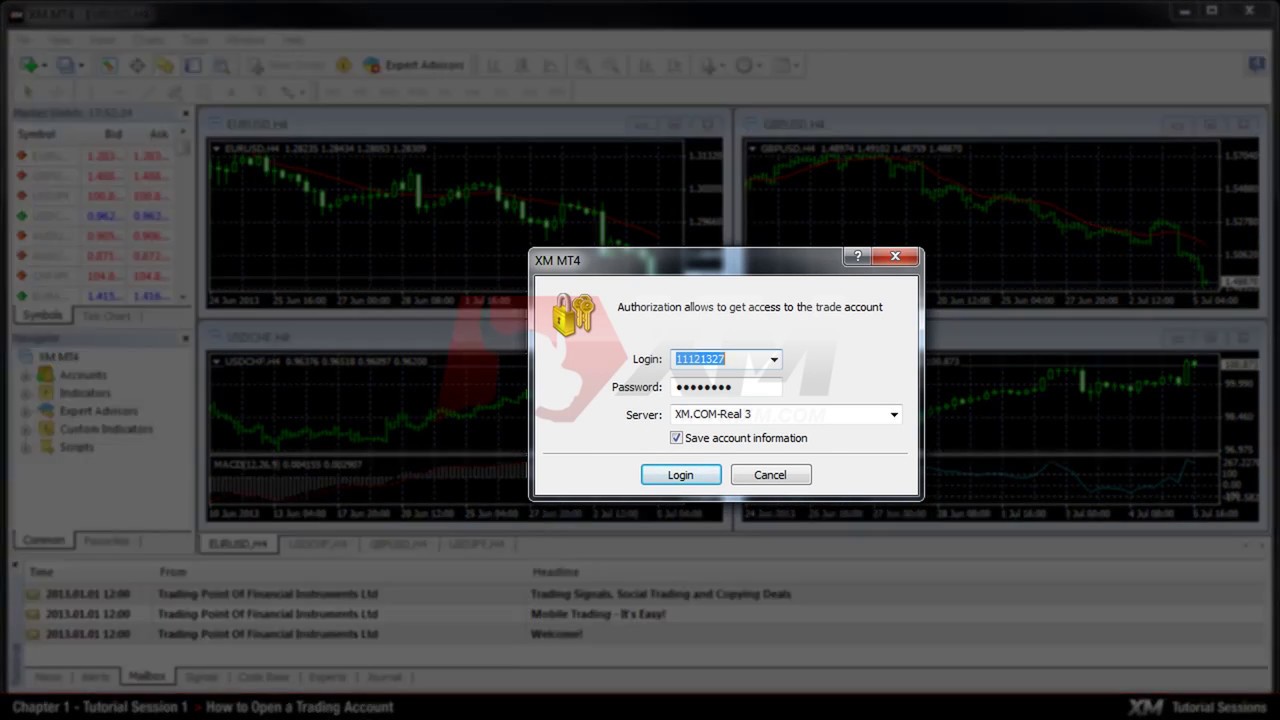Expand the Accounts tree node

click(26, 376)
